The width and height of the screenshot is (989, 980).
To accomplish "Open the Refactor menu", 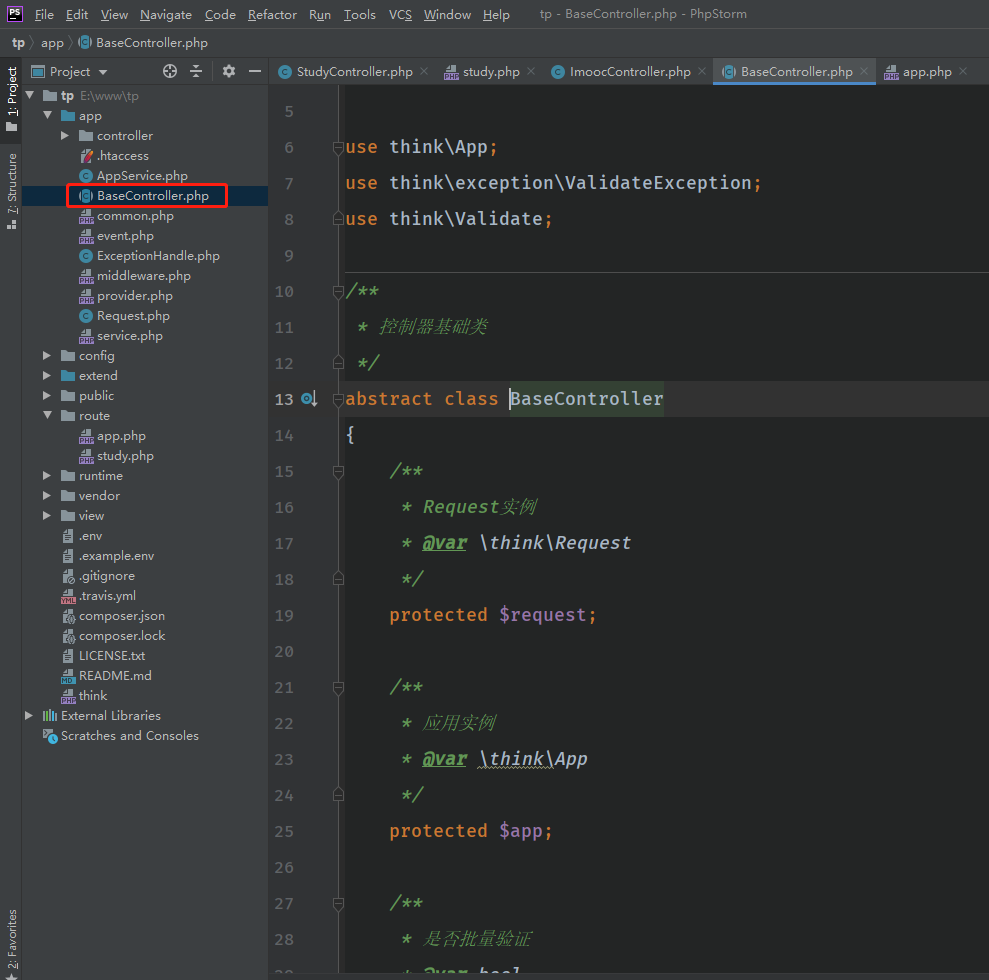I will tap(272, 15).
